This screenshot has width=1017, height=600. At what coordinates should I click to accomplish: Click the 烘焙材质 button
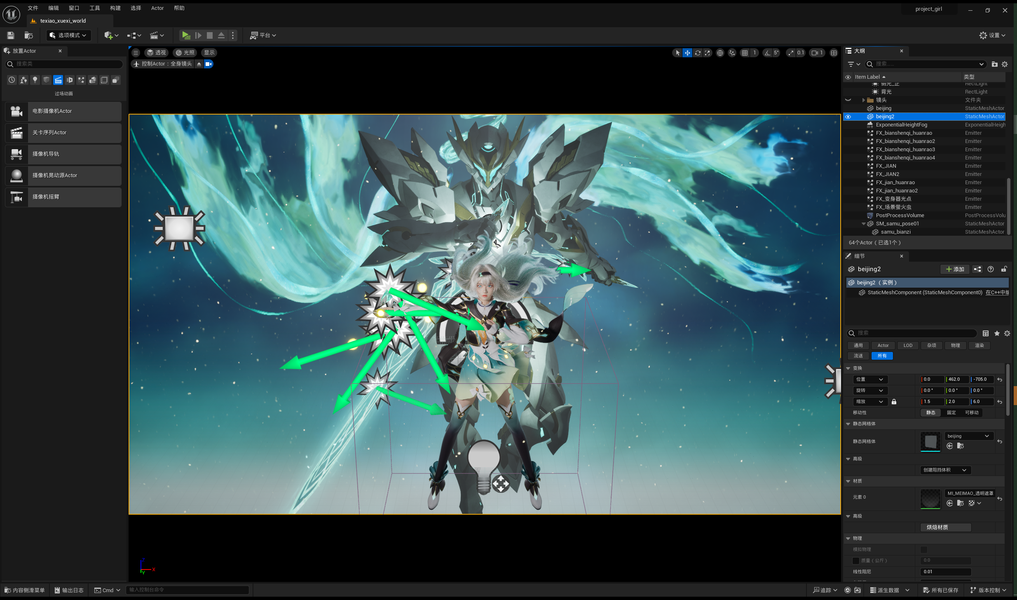point(946,527)
